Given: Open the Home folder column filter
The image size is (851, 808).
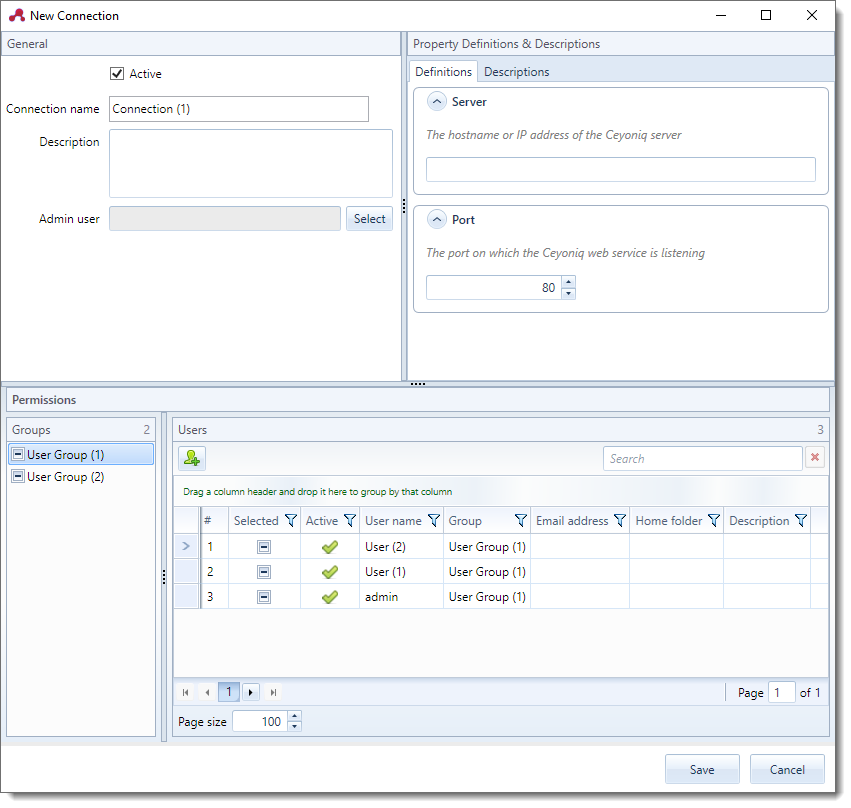Looking at the screenshot, I should [x=714, y=520].
